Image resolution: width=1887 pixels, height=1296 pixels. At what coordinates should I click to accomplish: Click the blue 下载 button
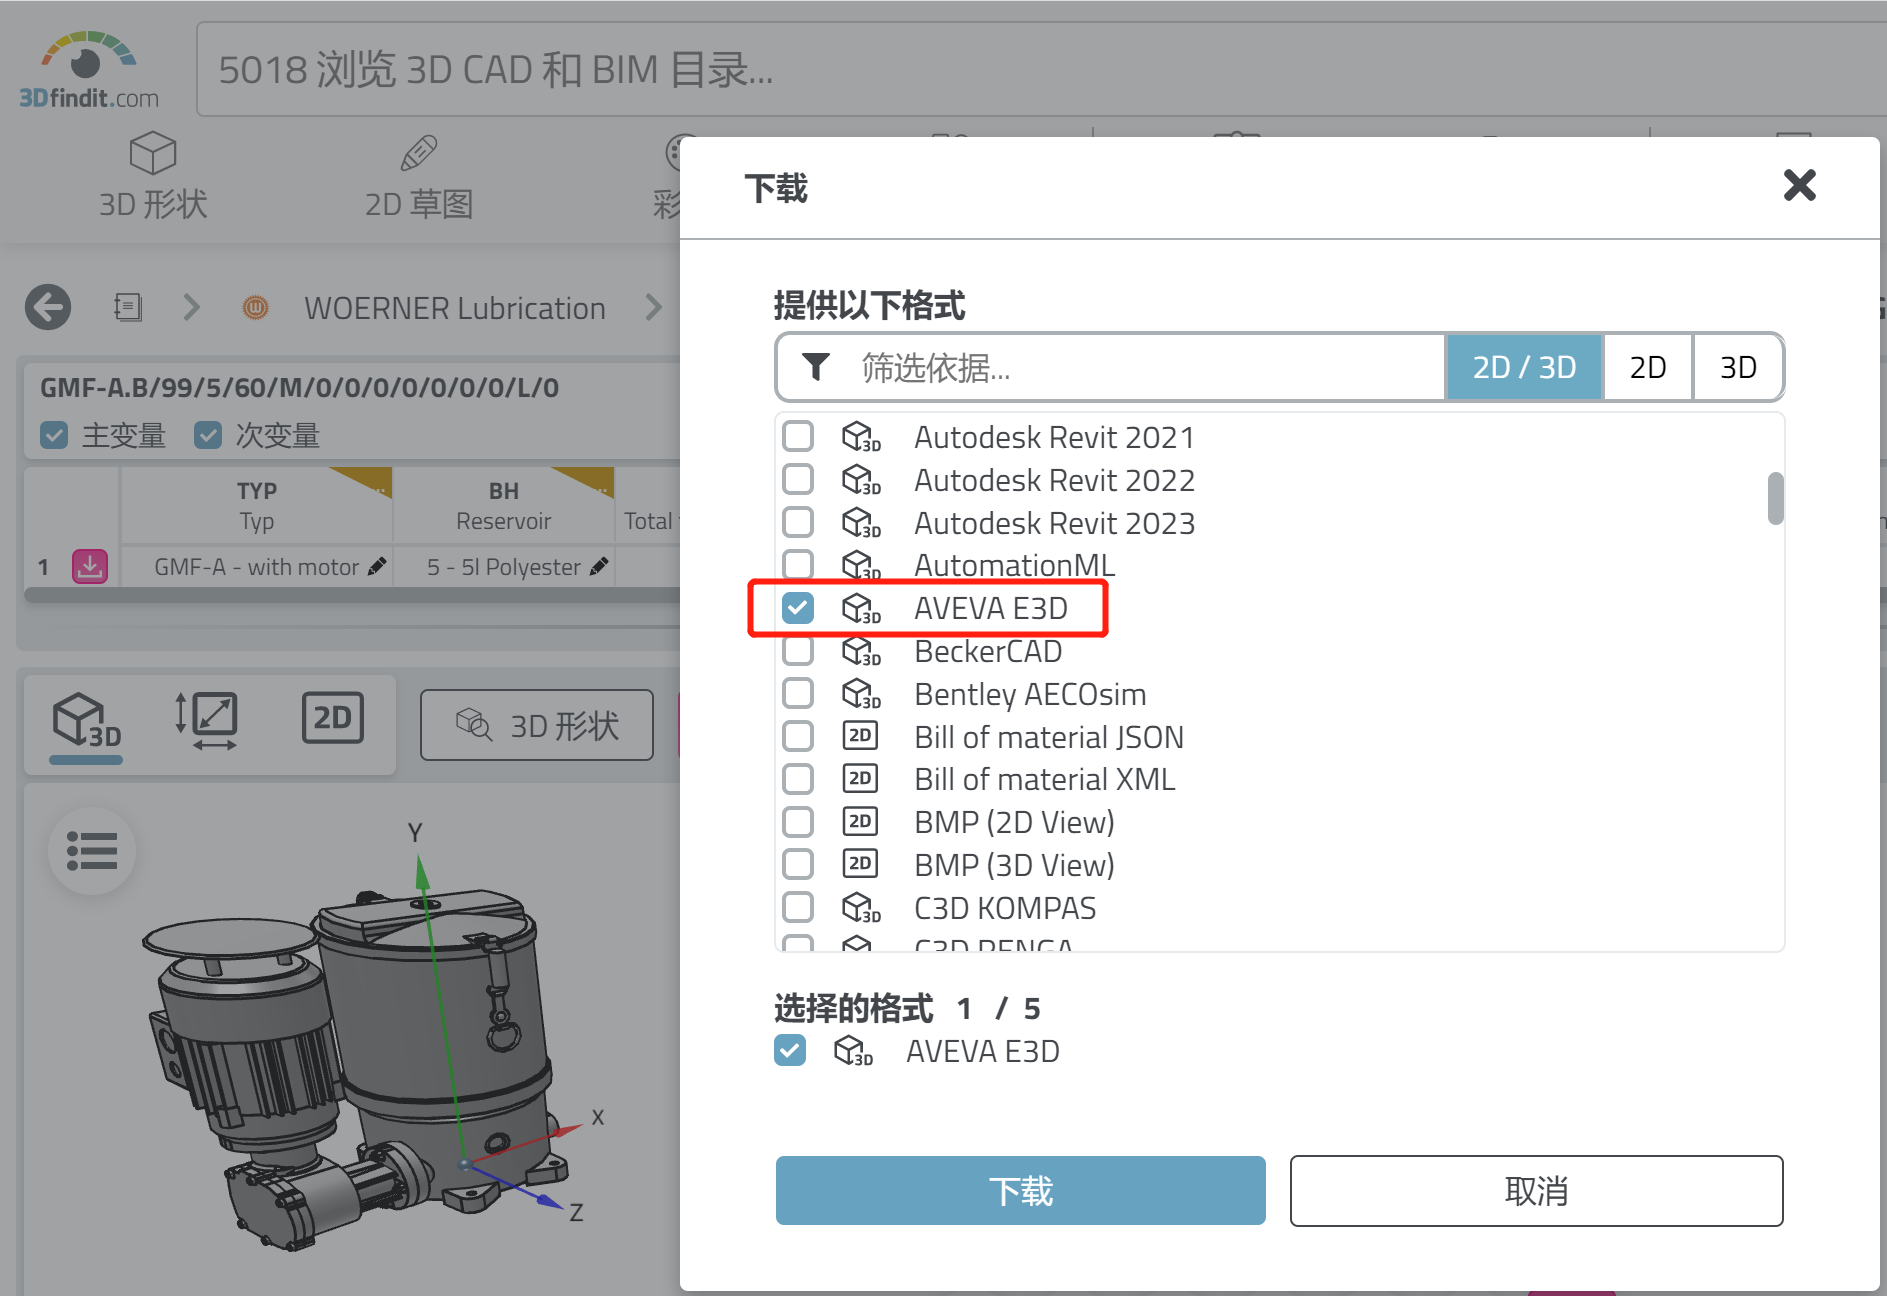(x=1021, y=1191)
